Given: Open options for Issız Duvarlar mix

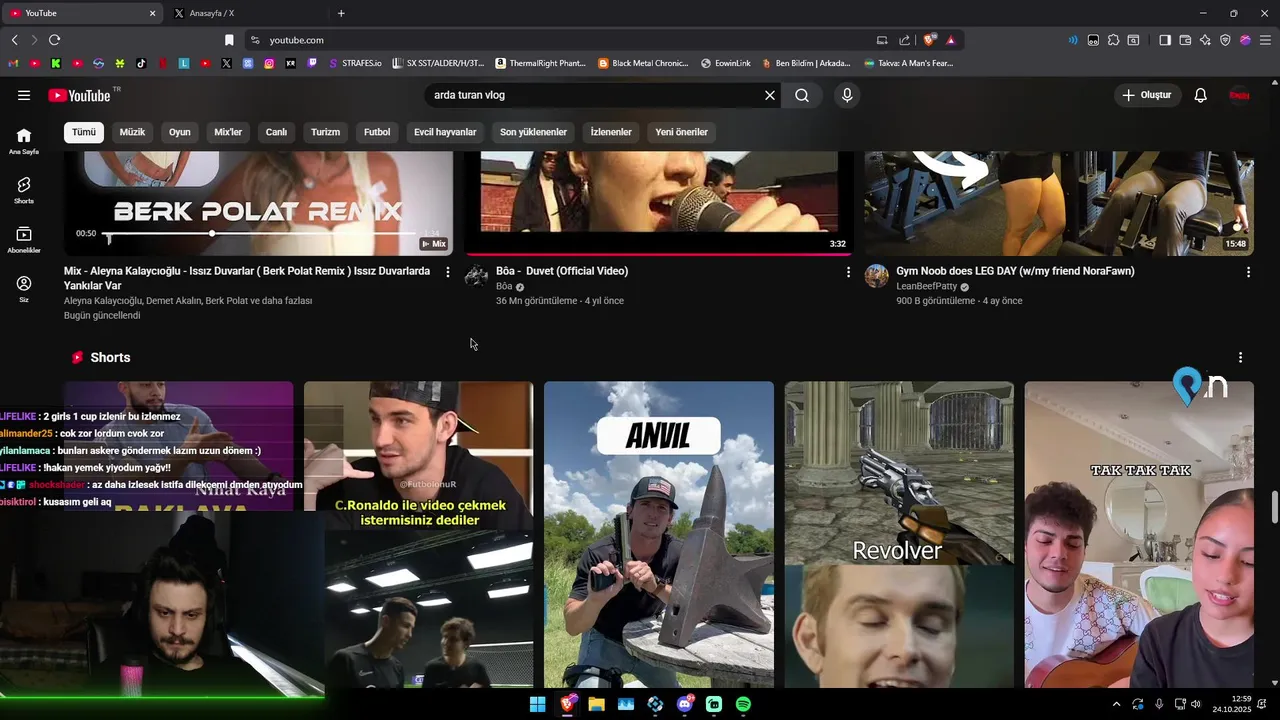Looking at the screenshot, I should pos(447,272).
